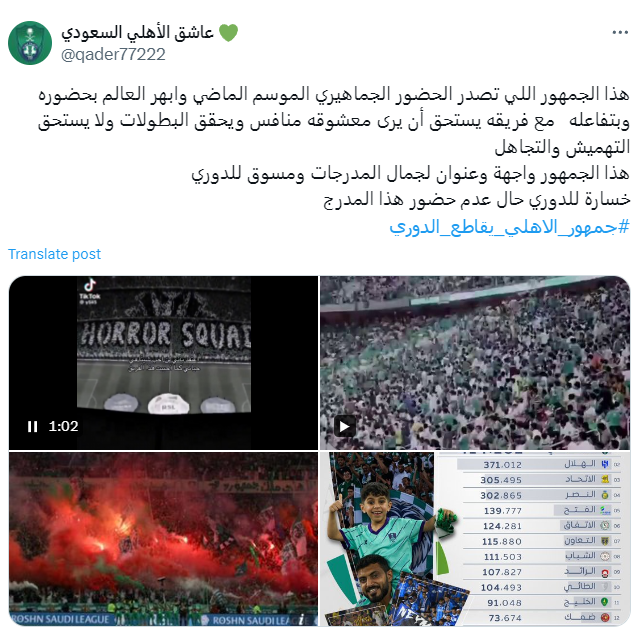Screen dimensions: 639x629
Task: Open the three-dot more options menu
Action: 619,33
